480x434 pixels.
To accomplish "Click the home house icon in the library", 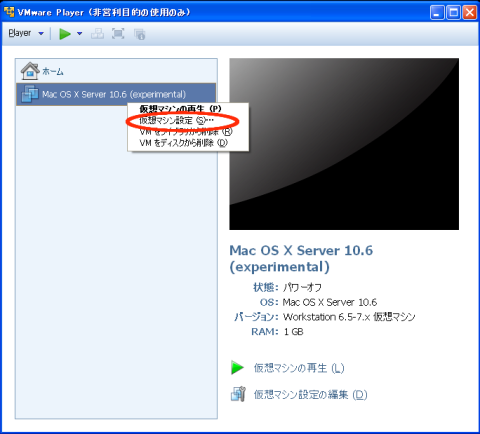I will point(30,71).
